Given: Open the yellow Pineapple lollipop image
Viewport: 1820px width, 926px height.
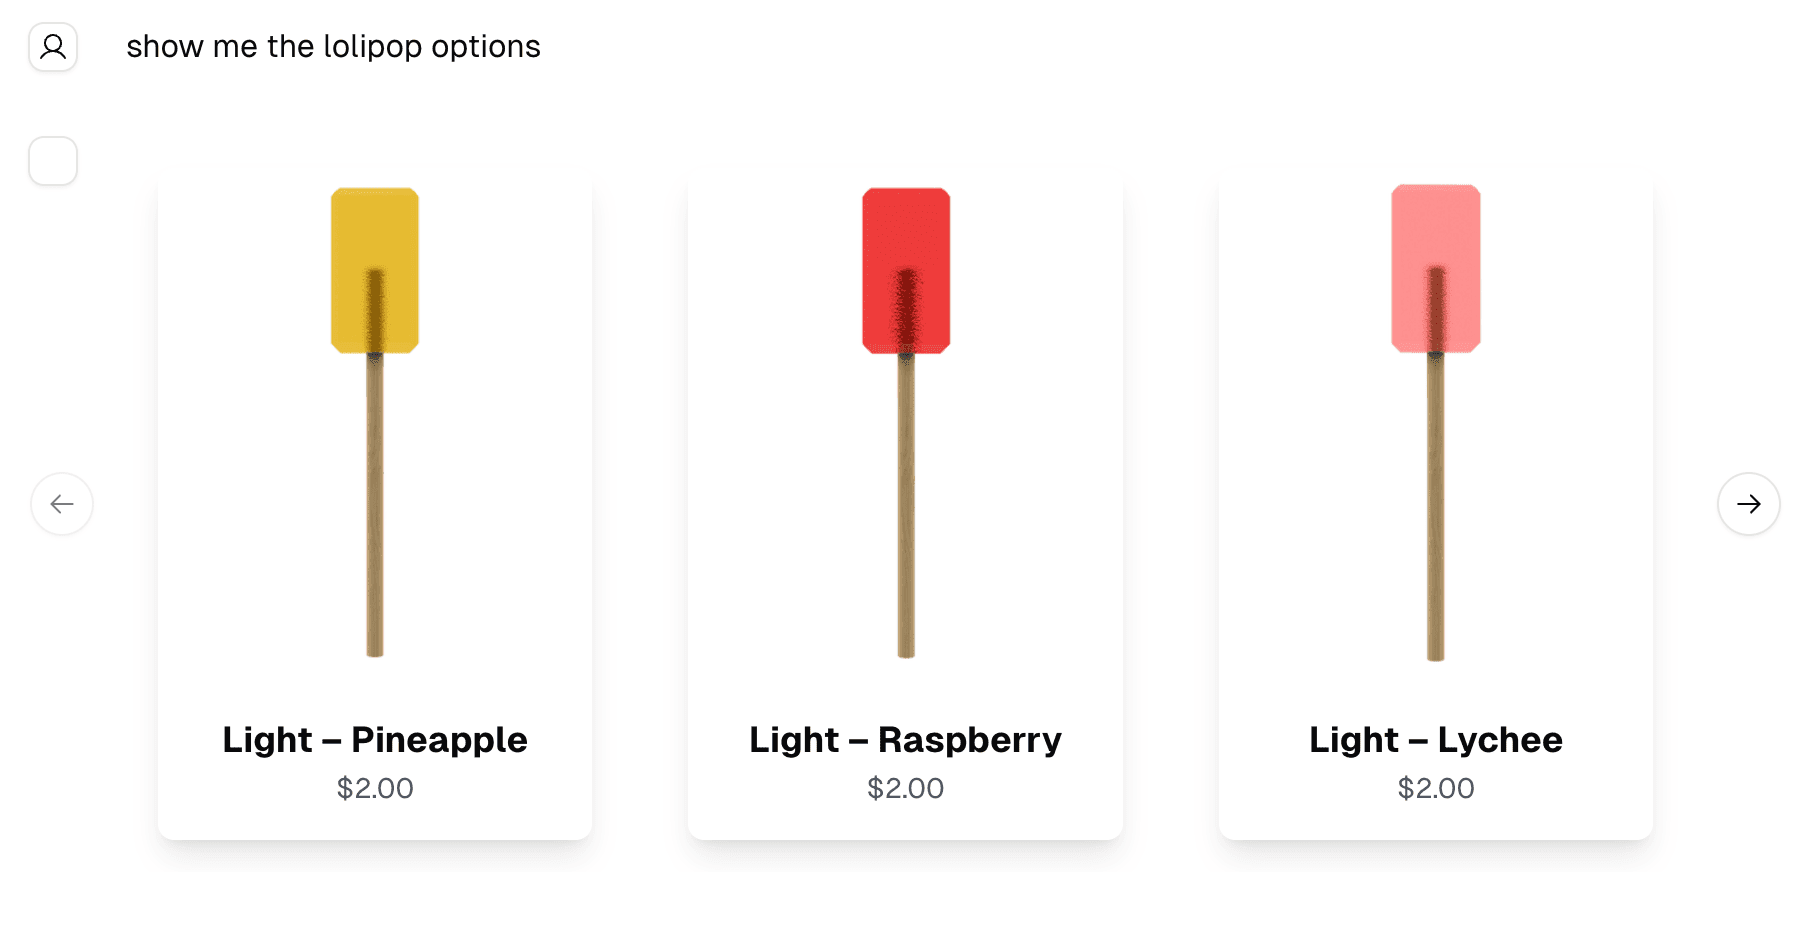Looking at the screenshot, I should point(375,422).
